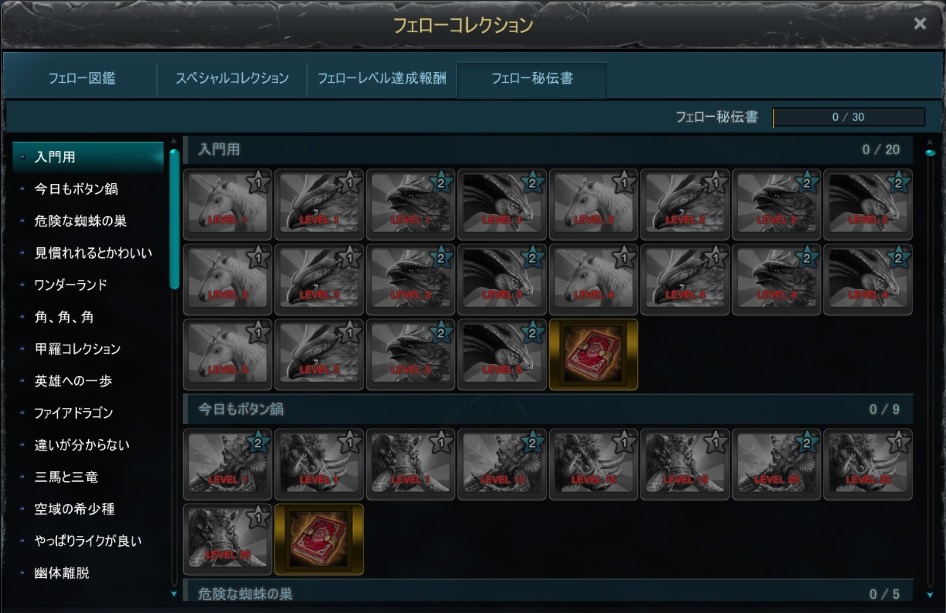This screenshot has width=946, height=613.
Task: Open the フェロー図鑑 tab
Action: (81, 78)
